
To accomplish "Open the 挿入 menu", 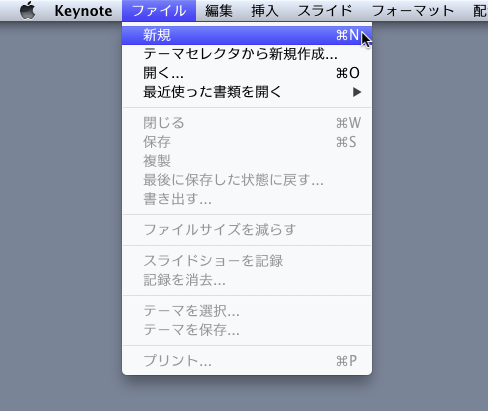I will (264, 11).
